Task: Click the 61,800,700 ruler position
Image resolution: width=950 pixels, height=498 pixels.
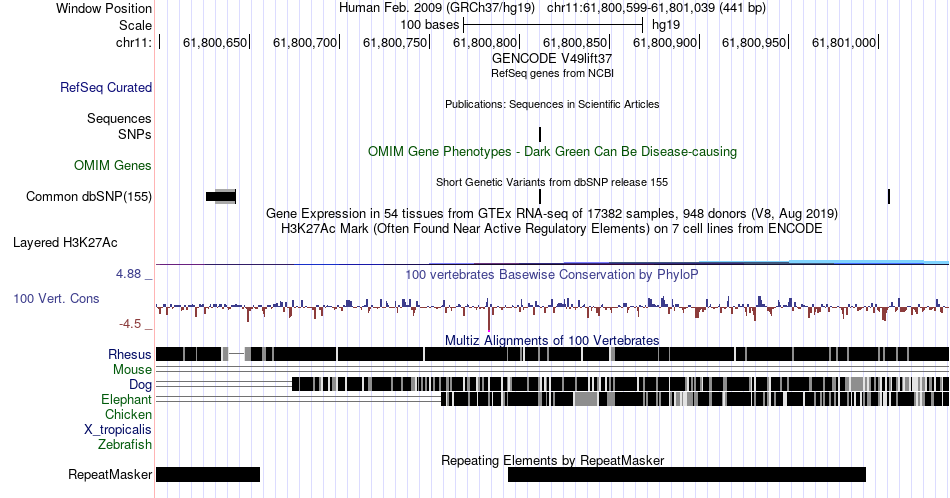Action: click(x=305, y=42)
